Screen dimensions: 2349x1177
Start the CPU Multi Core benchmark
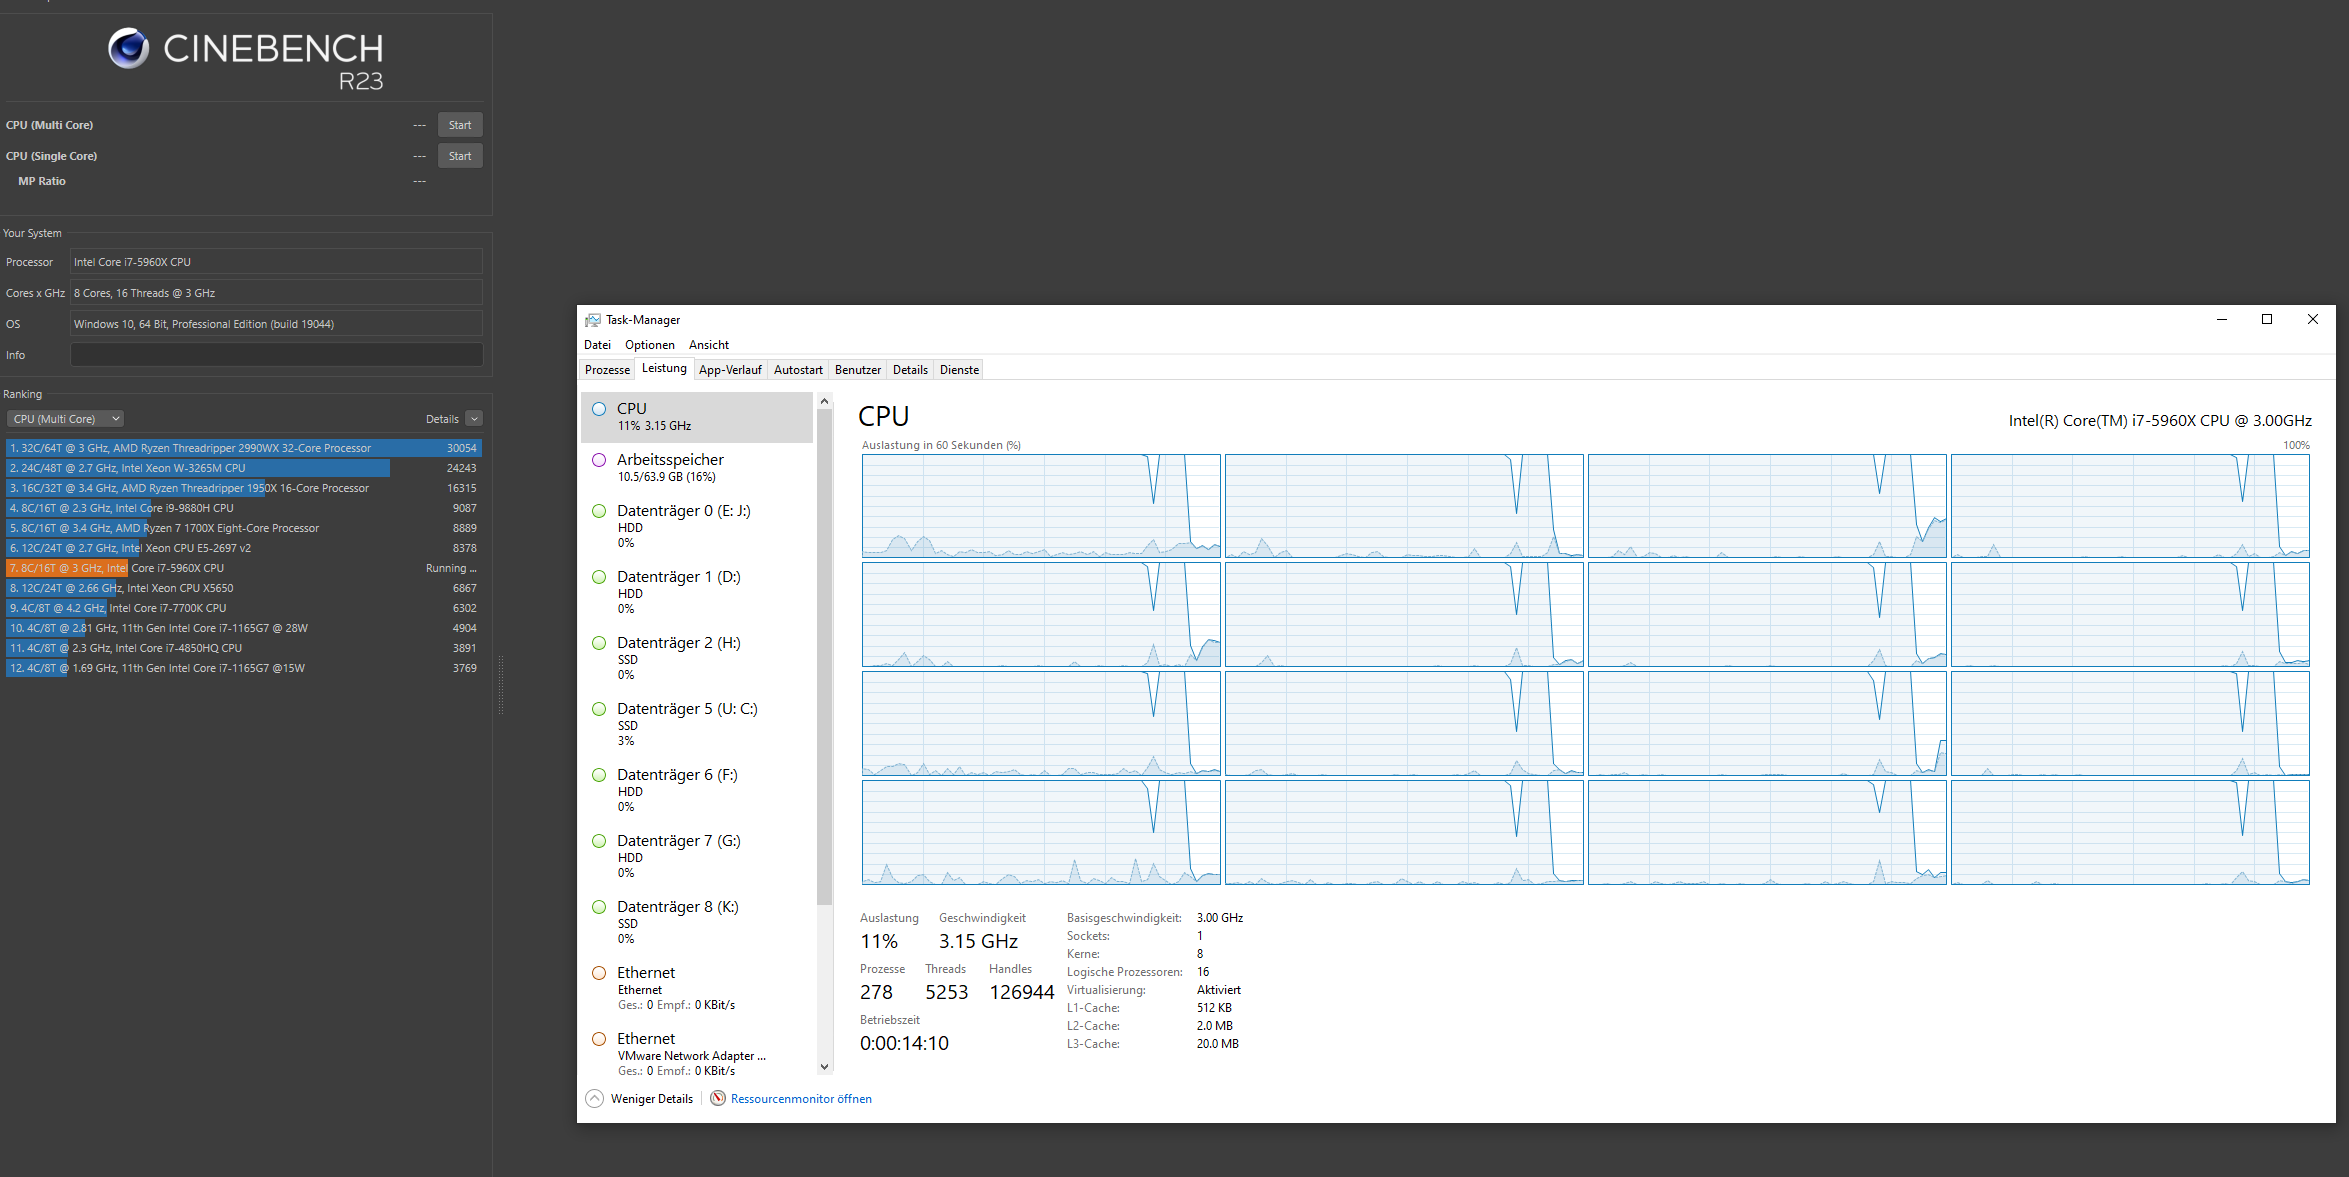click(x=460, y=125)
